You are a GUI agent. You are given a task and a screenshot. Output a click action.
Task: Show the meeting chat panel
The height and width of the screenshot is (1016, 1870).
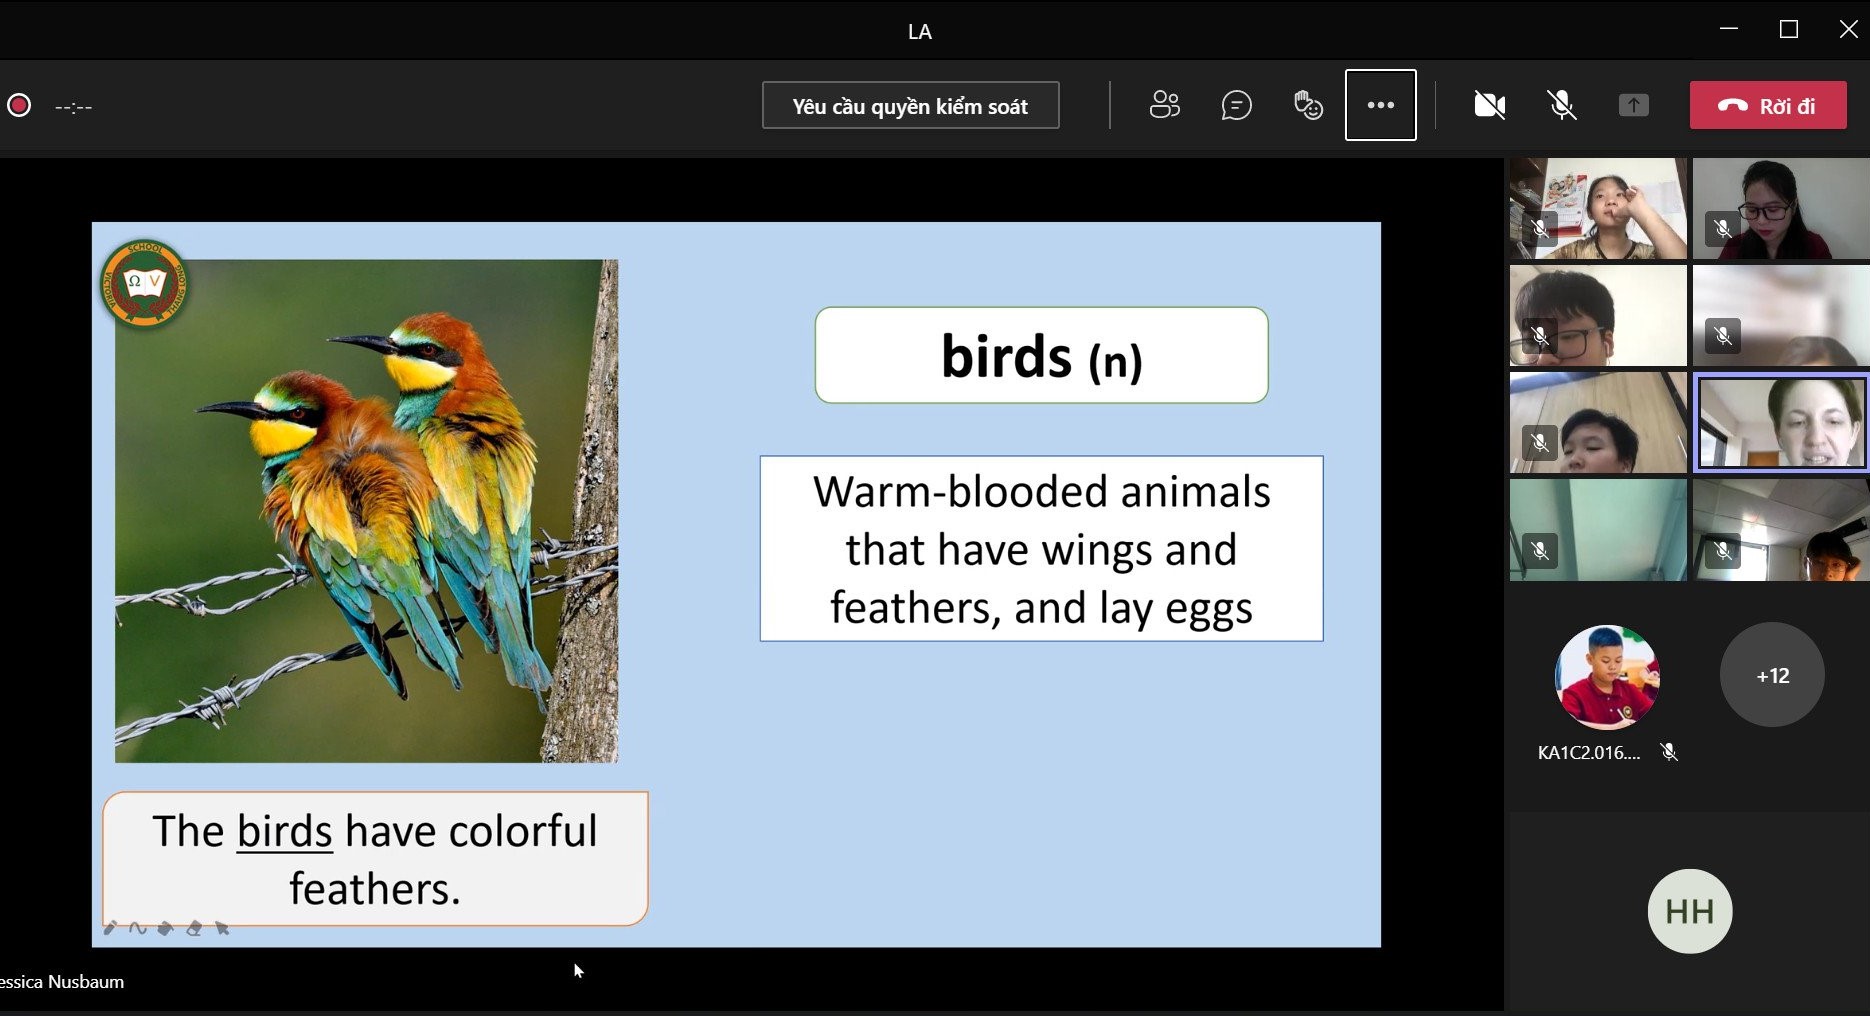(1236, 105)
